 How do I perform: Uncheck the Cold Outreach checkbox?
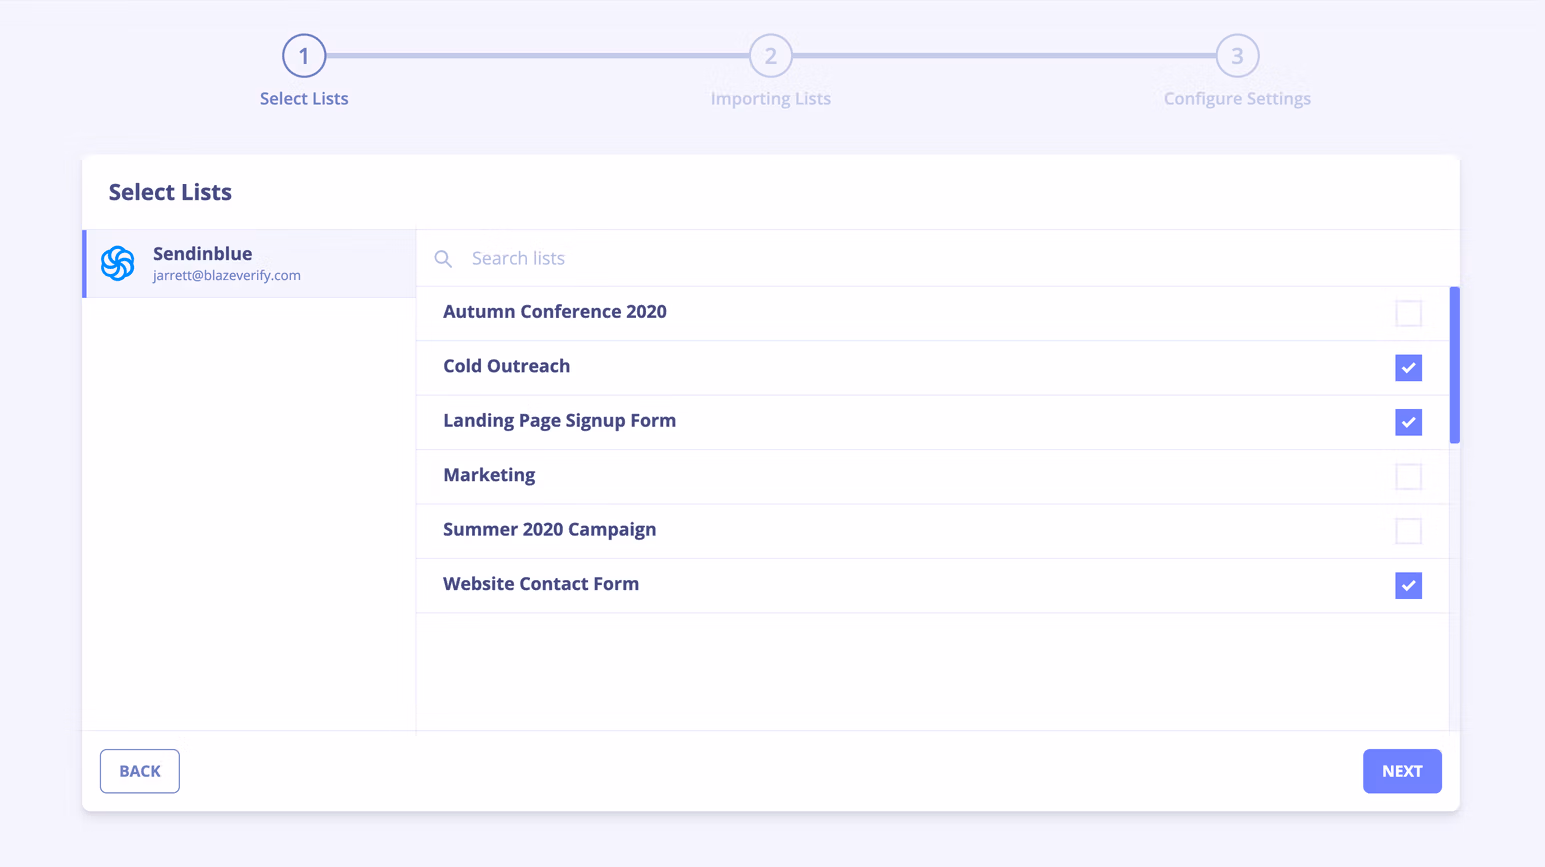(1408, 368)
